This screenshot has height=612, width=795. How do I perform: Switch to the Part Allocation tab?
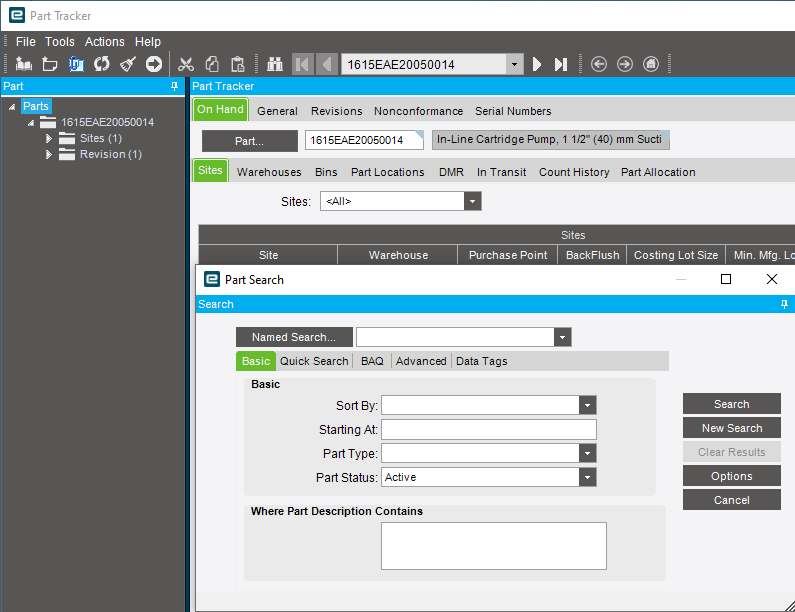coord(658,172)
